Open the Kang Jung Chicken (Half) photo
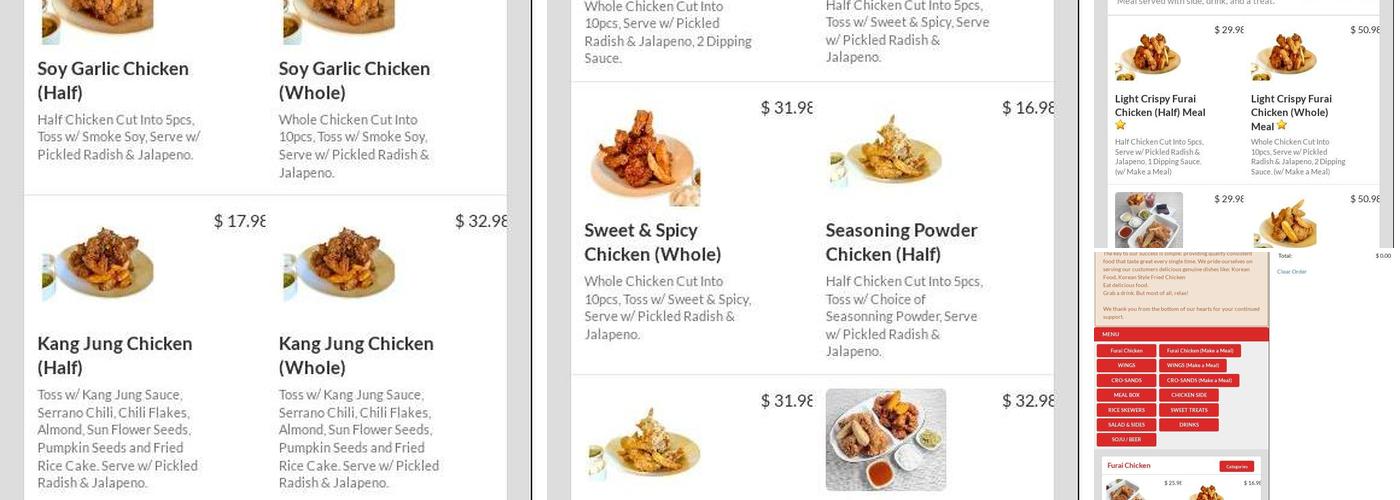 [98, 263]
